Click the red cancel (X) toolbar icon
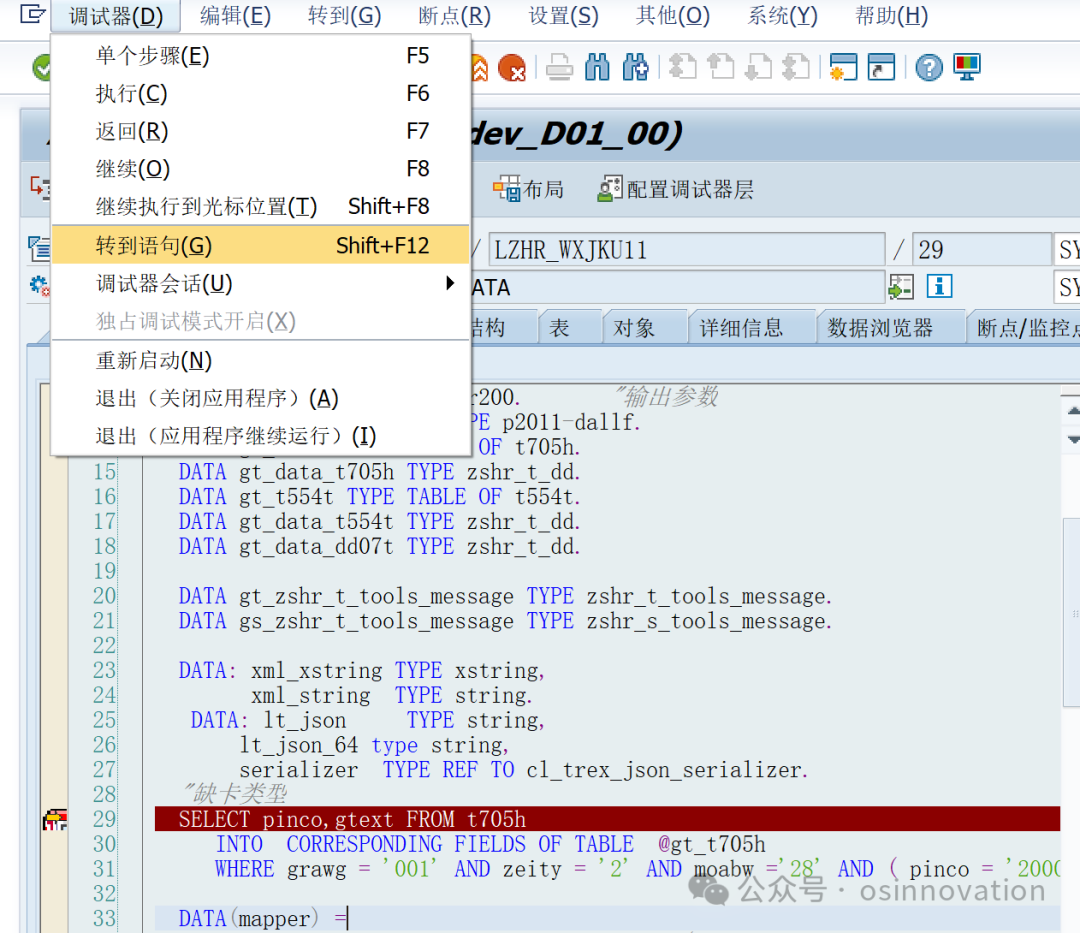 click(x=512, y=68)
